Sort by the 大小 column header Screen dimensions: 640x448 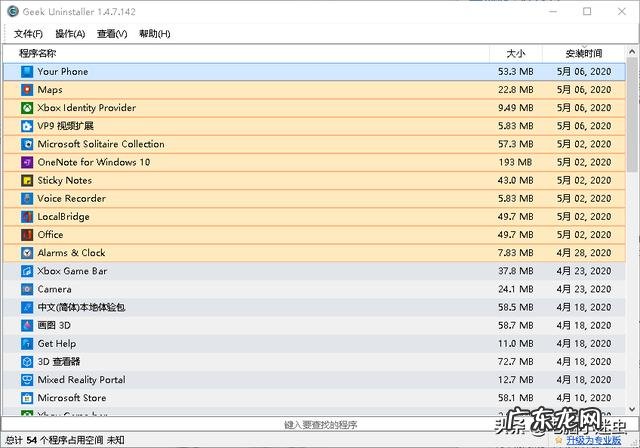[516, 53]
